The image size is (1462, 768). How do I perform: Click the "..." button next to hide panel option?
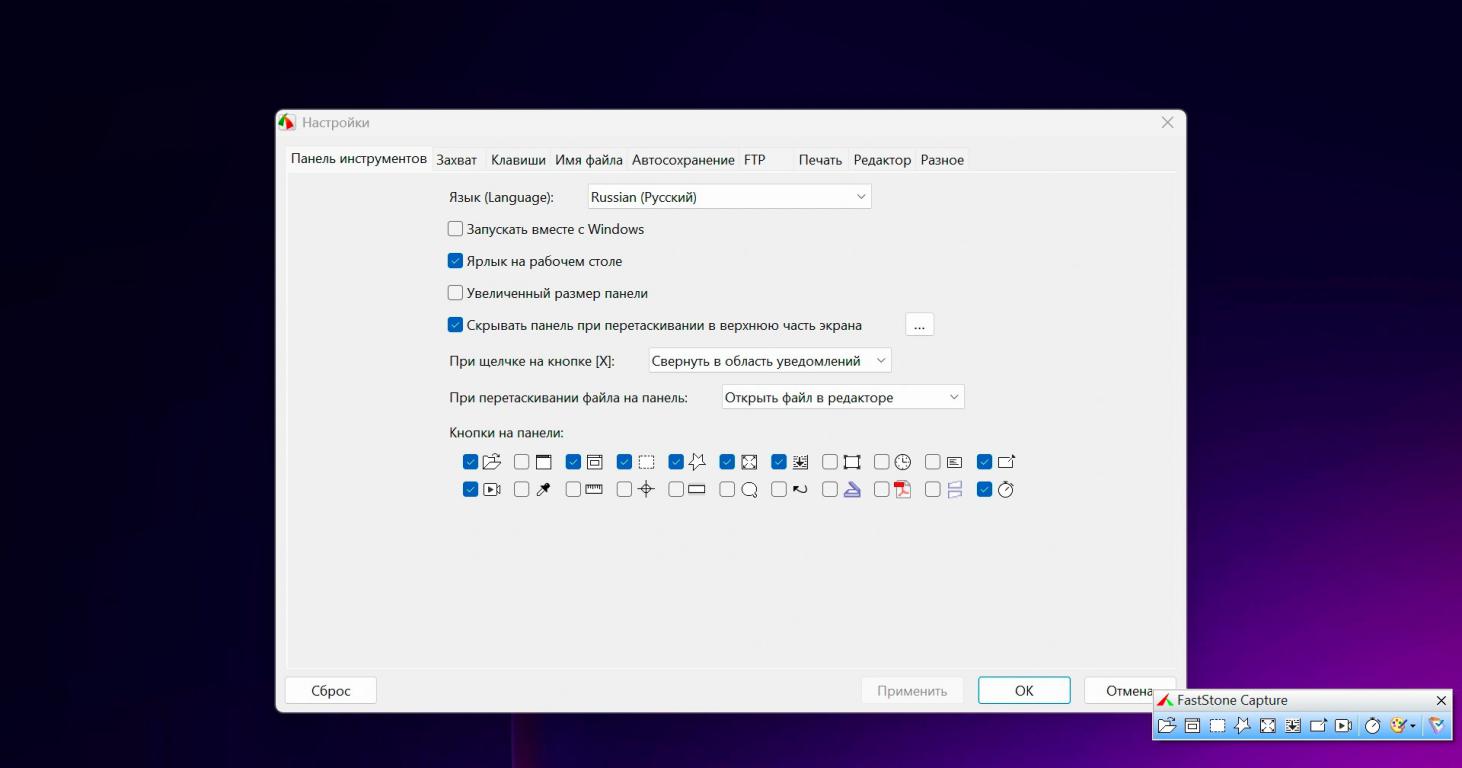tap(919, 325)
